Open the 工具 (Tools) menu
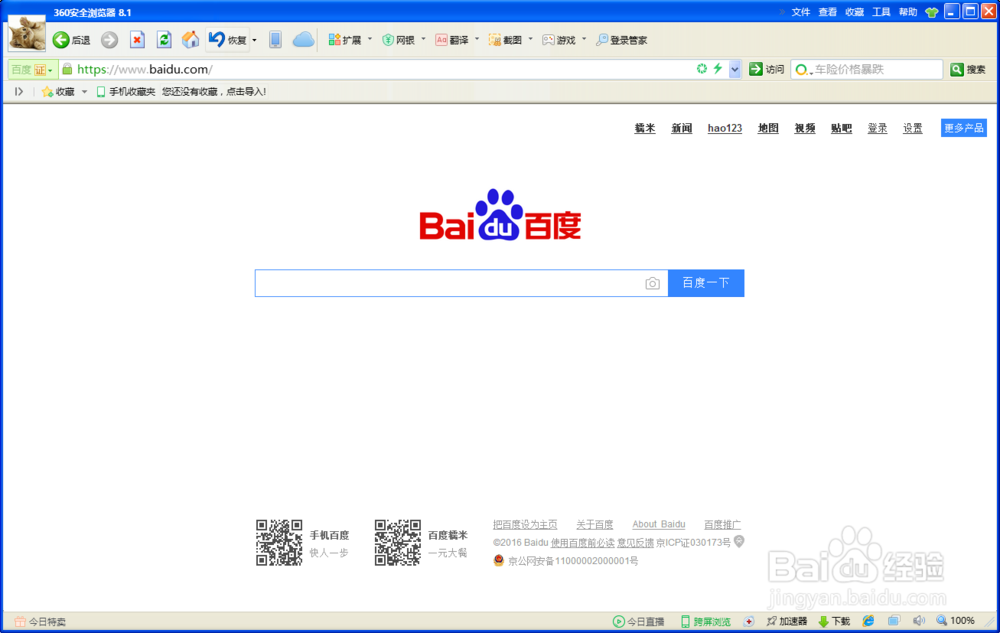The height and width of the screenshot is (633, 1000). pyautogui.click(x=881, y=12)
